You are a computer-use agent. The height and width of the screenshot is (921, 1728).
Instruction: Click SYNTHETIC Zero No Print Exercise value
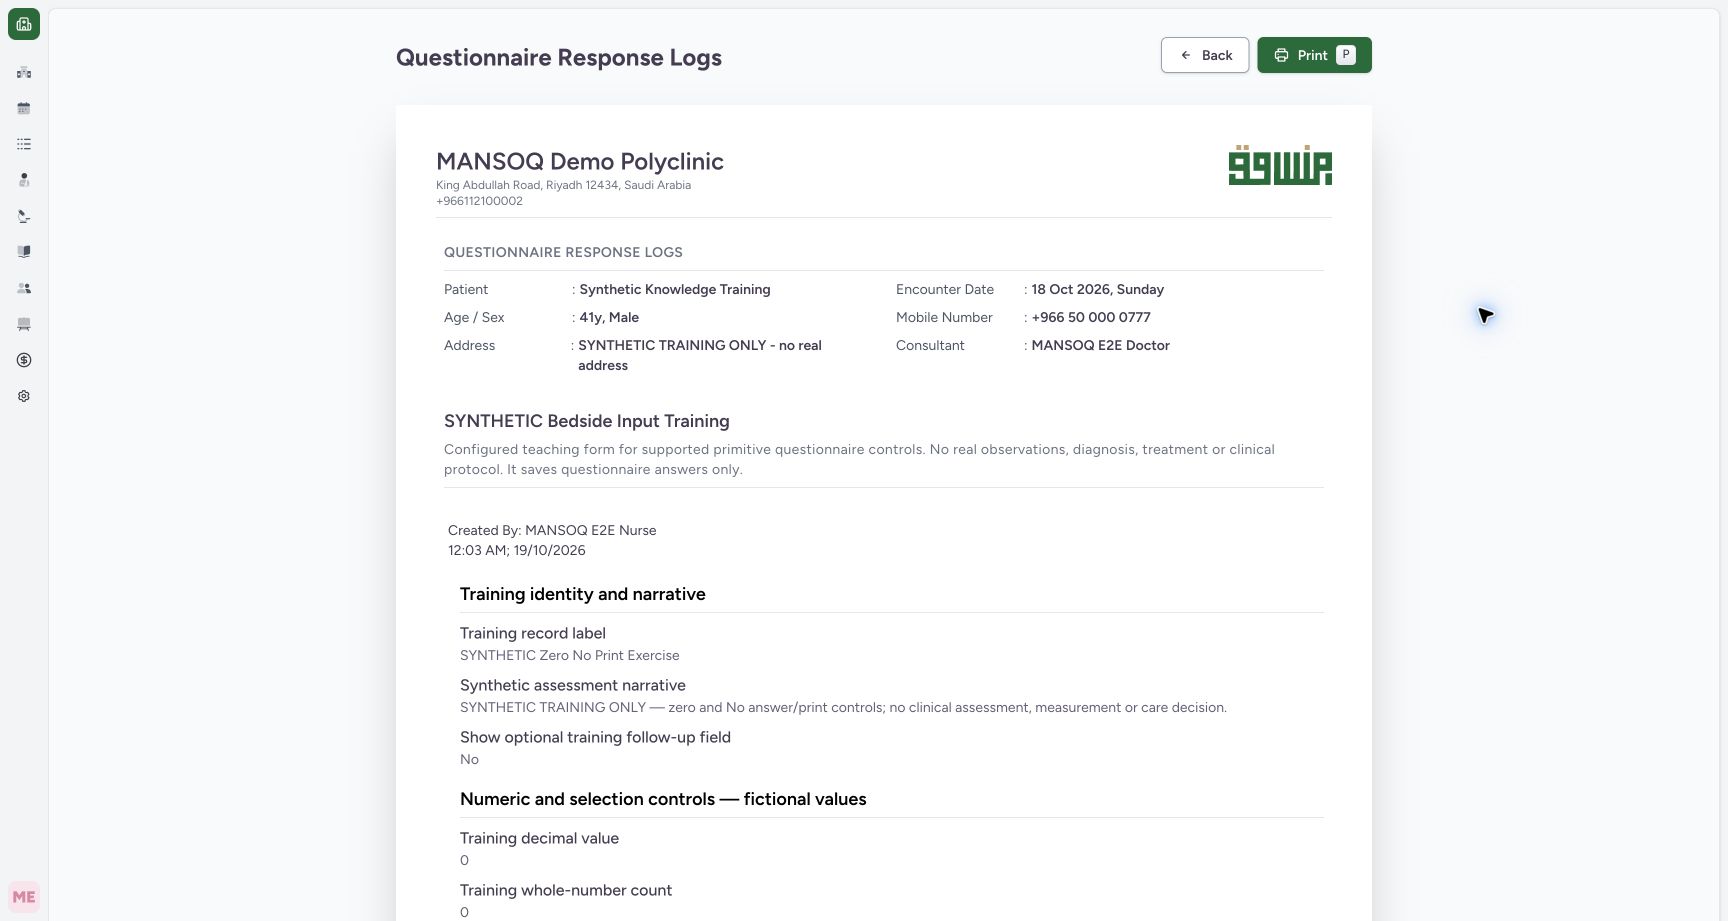pyautogui.click(x=570, y=655)
